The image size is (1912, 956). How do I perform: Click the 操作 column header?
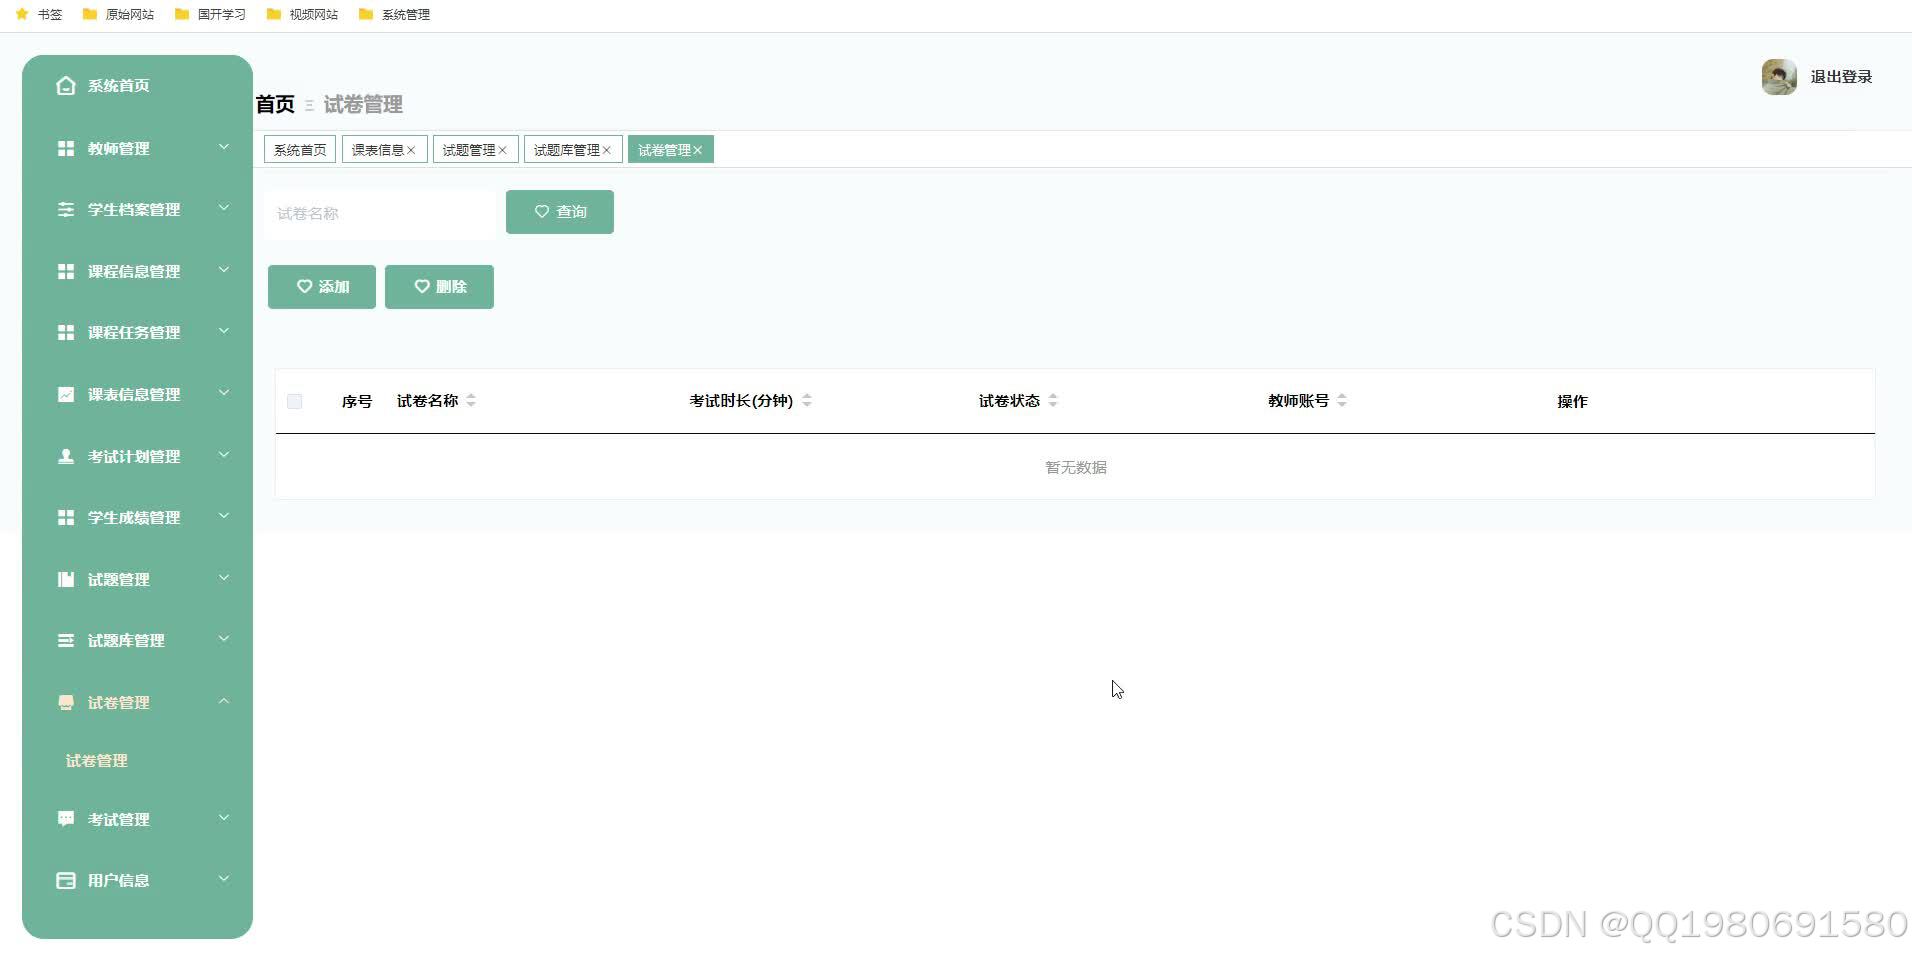click(1572, 402)
